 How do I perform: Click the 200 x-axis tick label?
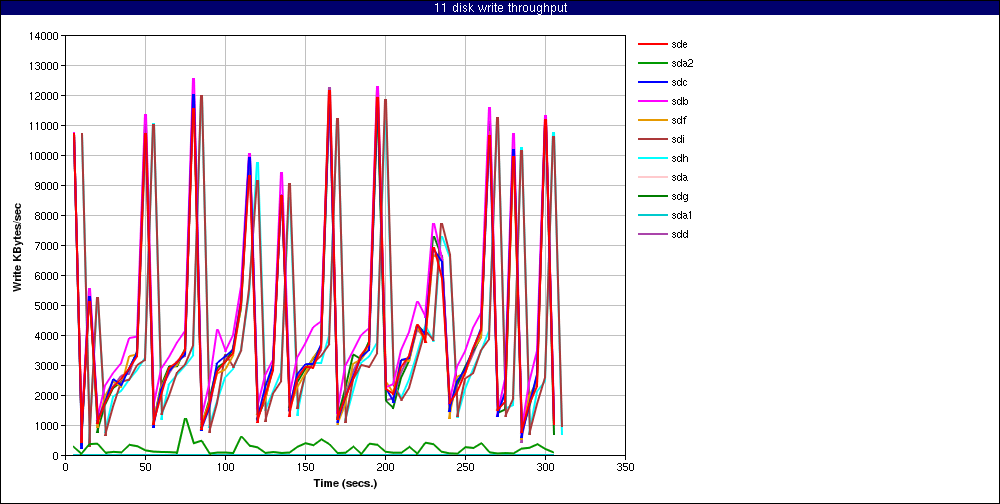[x=385, y=467]
